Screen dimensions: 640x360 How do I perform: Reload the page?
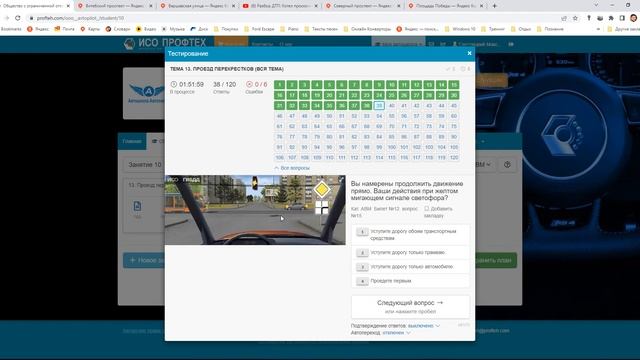[18, 18]
